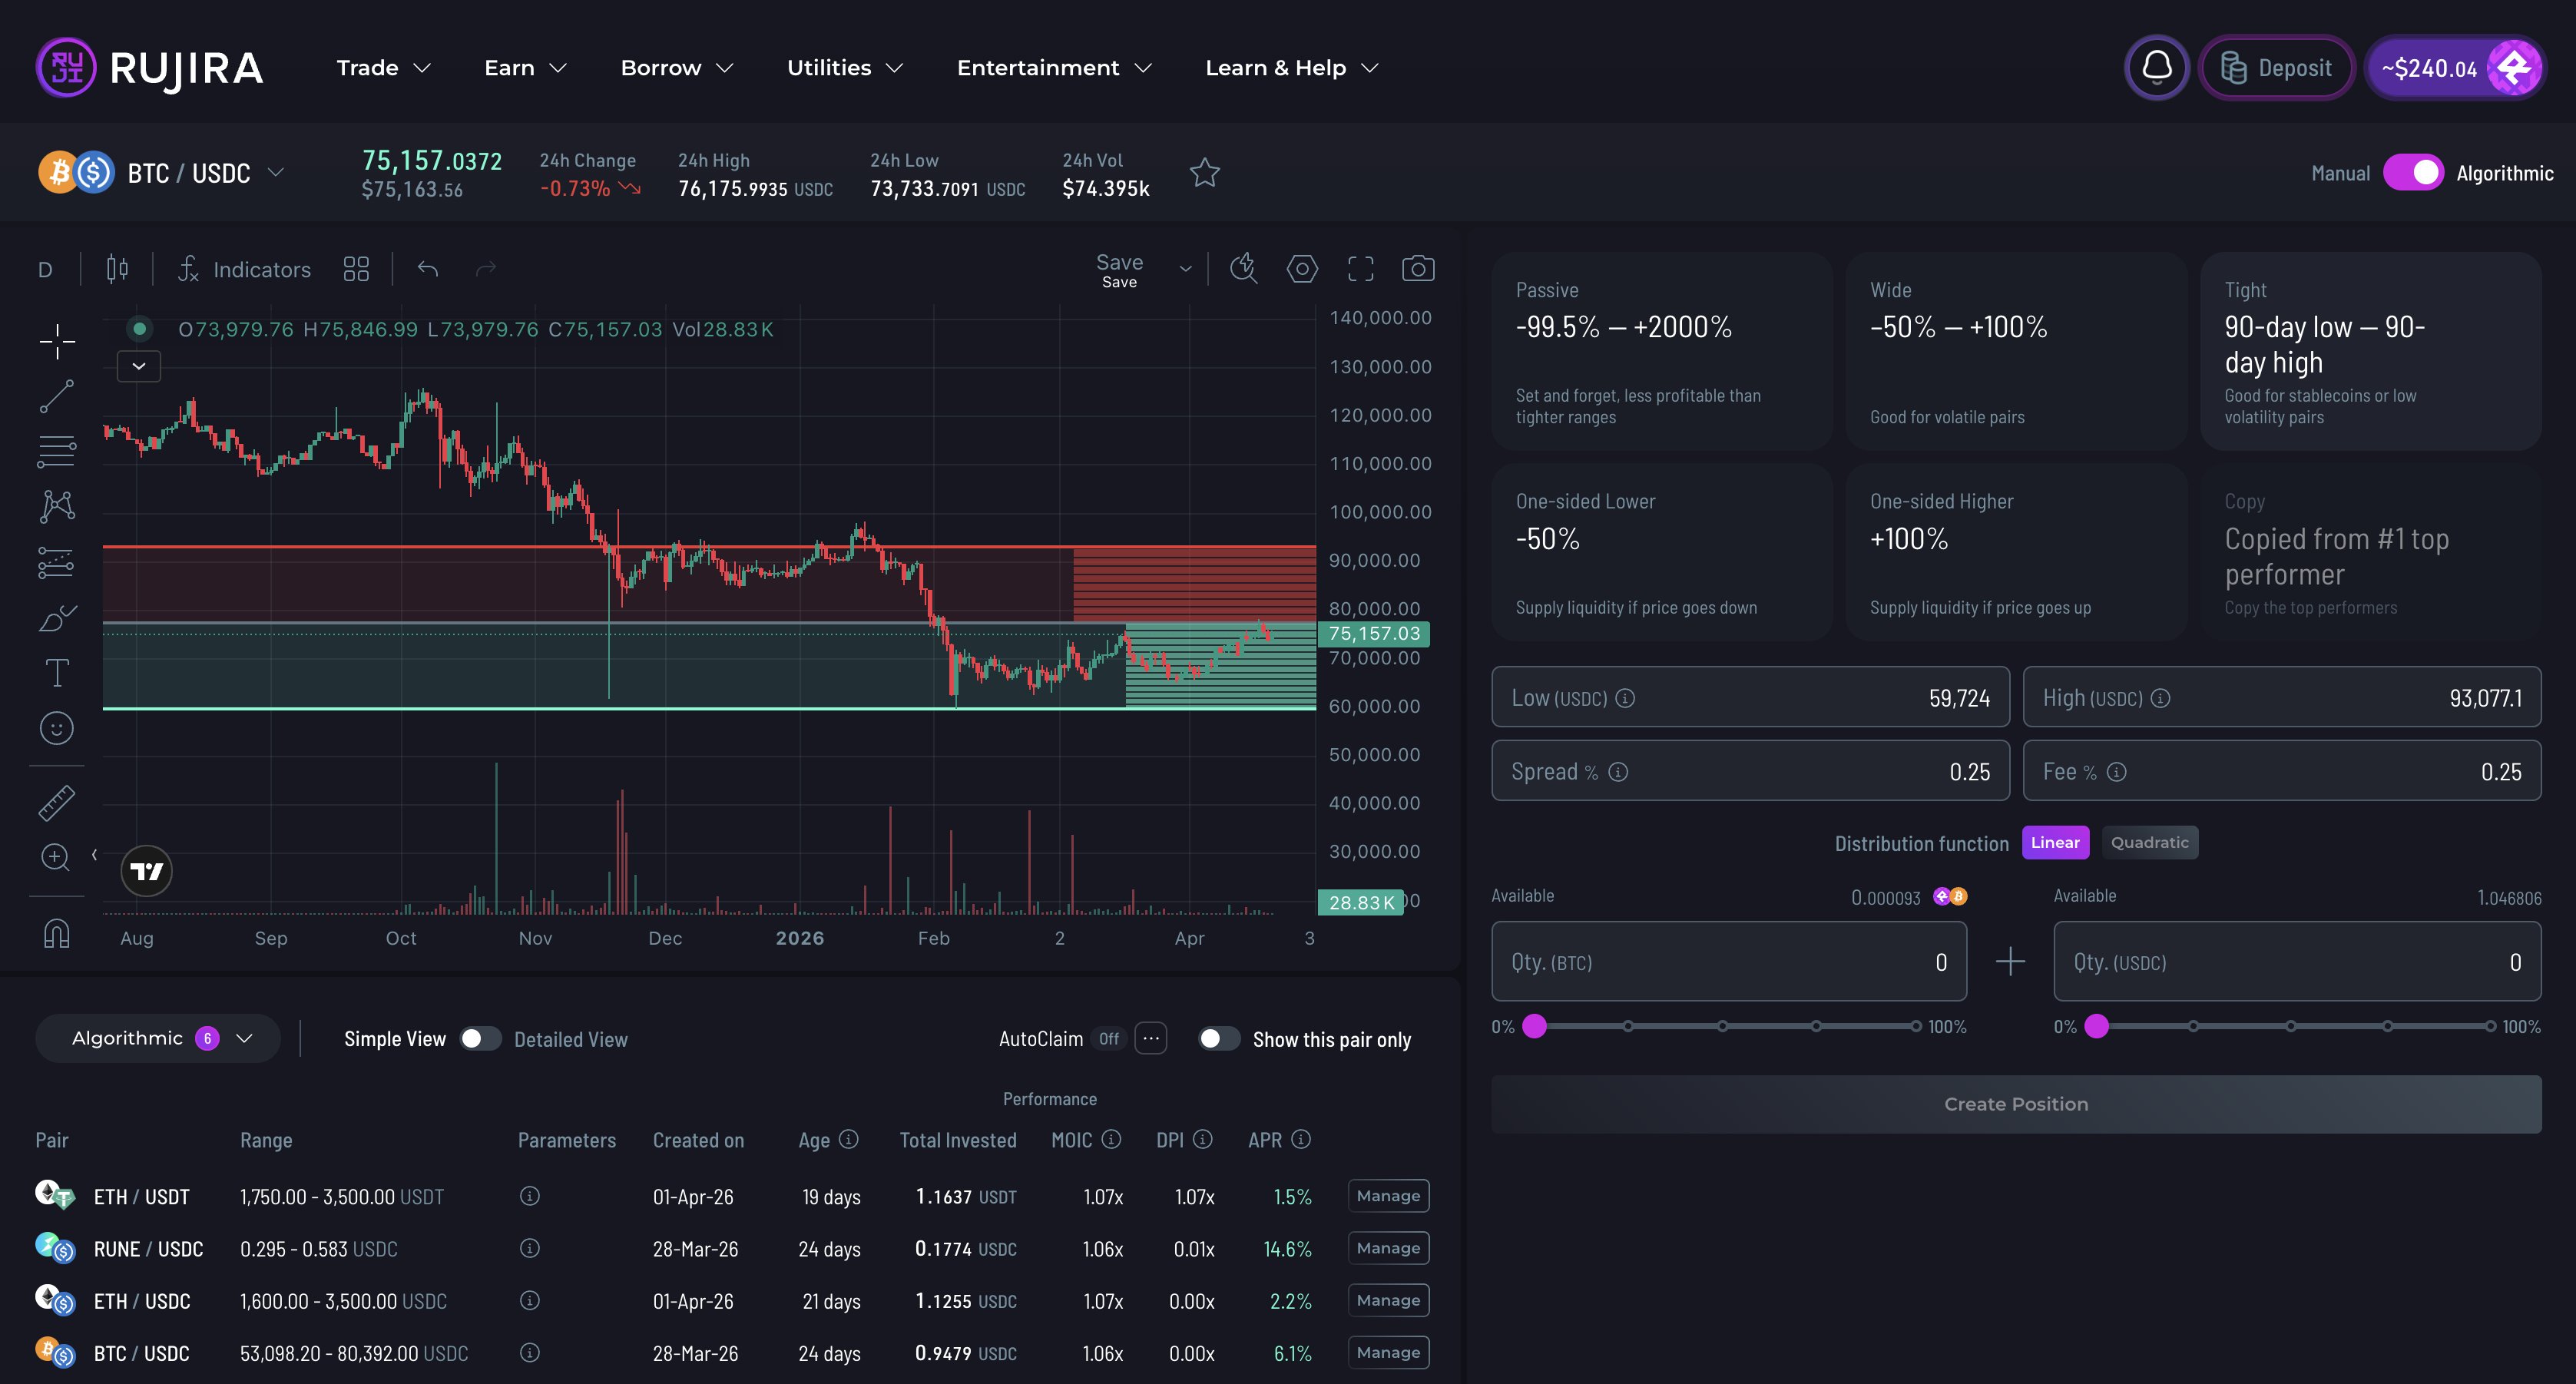Click the BTC quantity percentage slider handle
Viewport: 2576px width, 1384px height.
point(1534,1026)
